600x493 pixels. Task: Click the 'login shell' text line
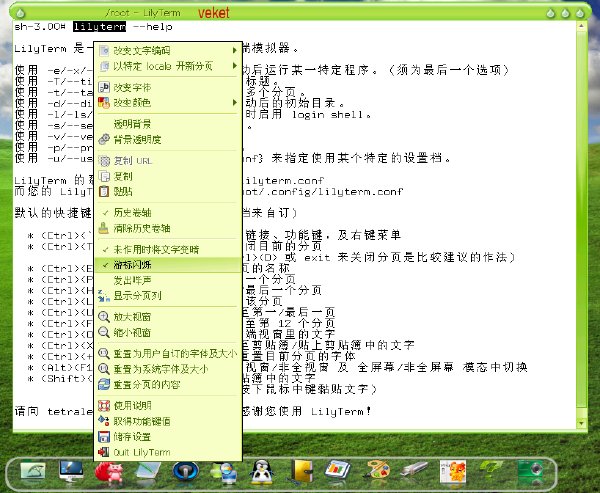331,114
